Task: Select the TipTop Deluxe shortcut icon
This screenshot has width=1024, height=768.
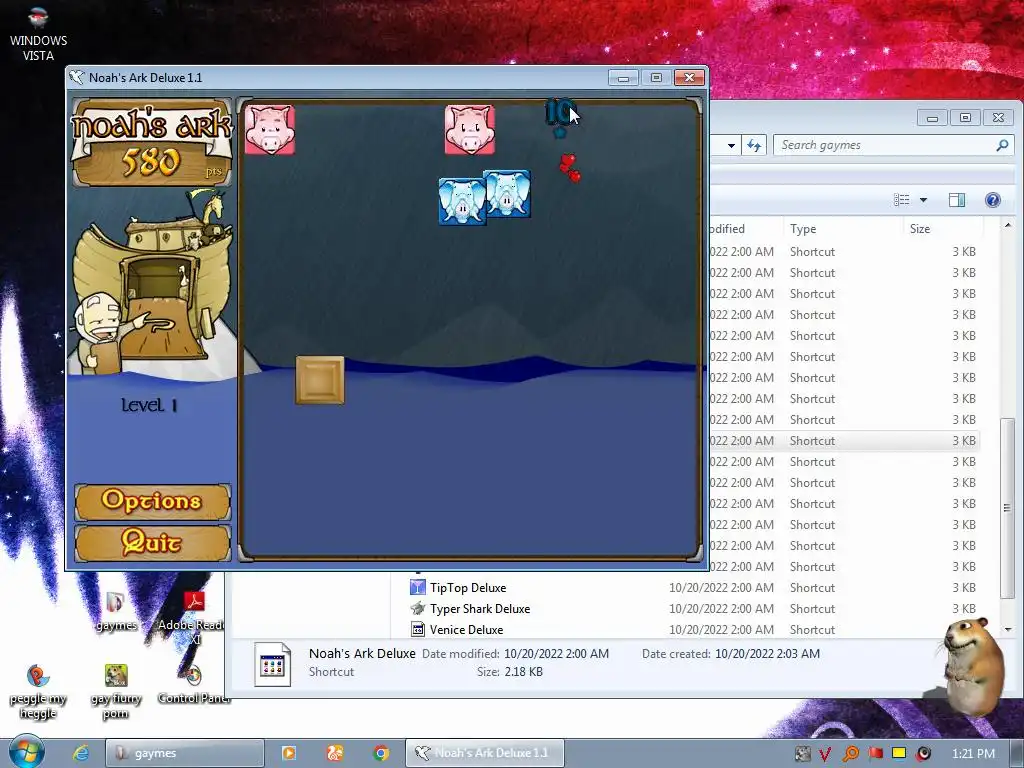Action: point(417,587)
